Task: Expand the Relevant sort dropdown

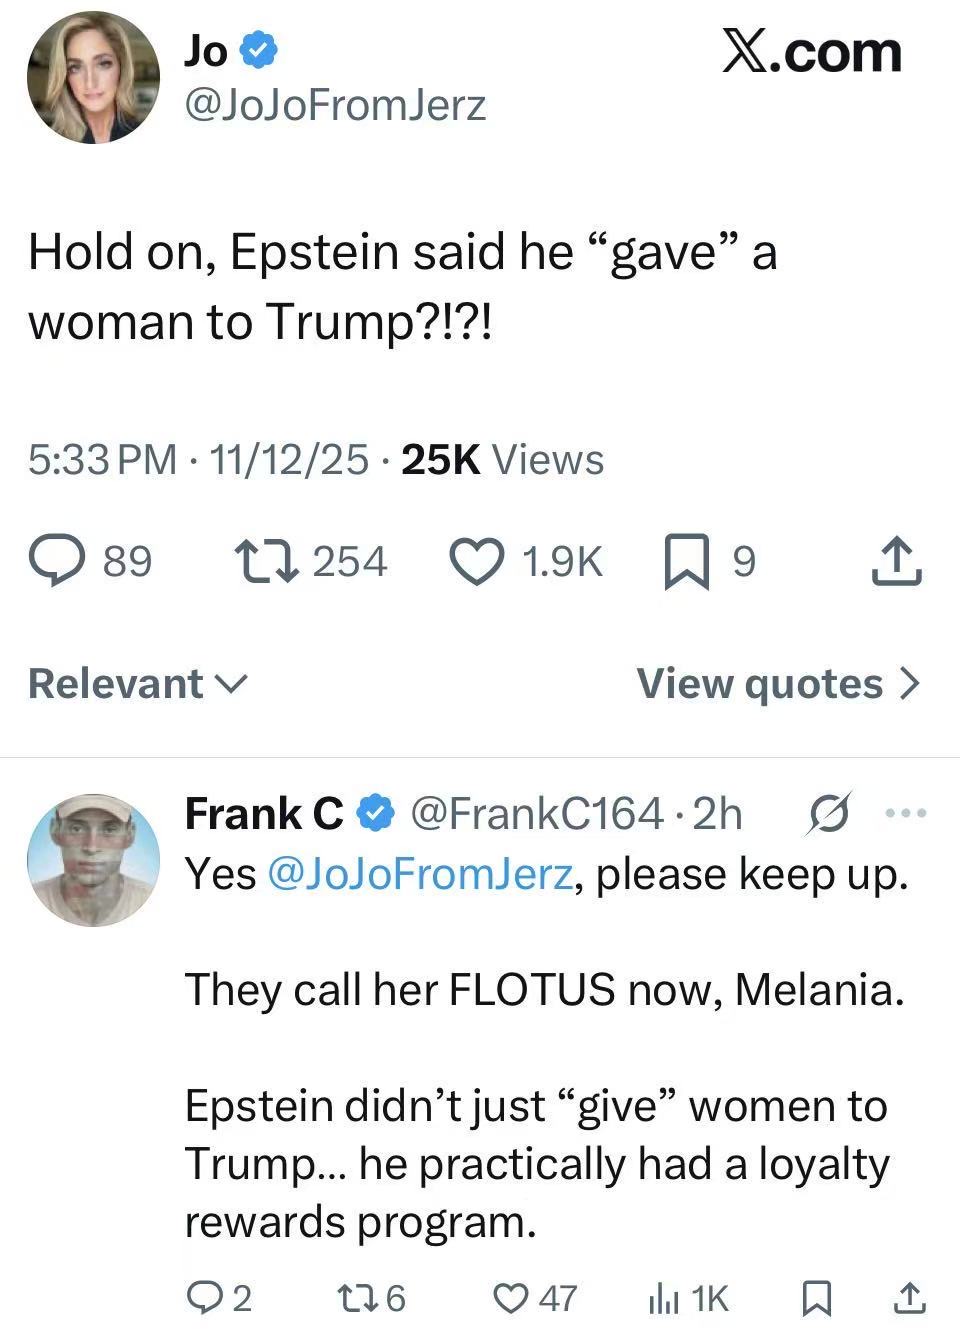Action: [138, 684]
